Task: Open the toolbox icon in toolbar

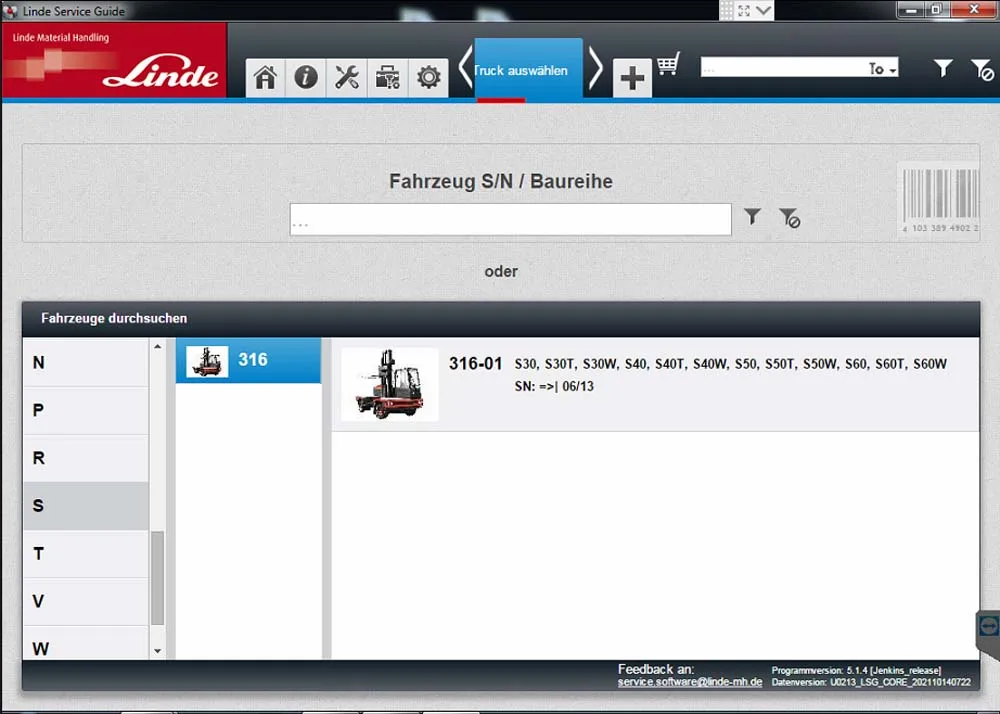Action: click(387, 78)
